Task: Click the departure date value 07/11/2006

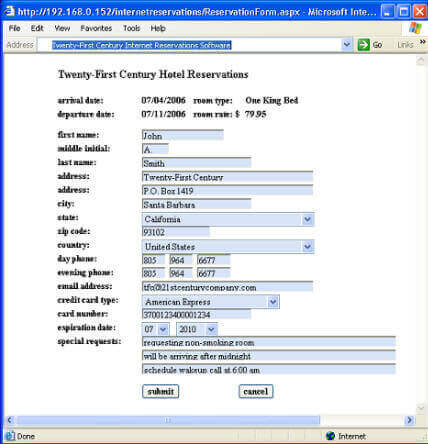Action: [x=163, y=114]
